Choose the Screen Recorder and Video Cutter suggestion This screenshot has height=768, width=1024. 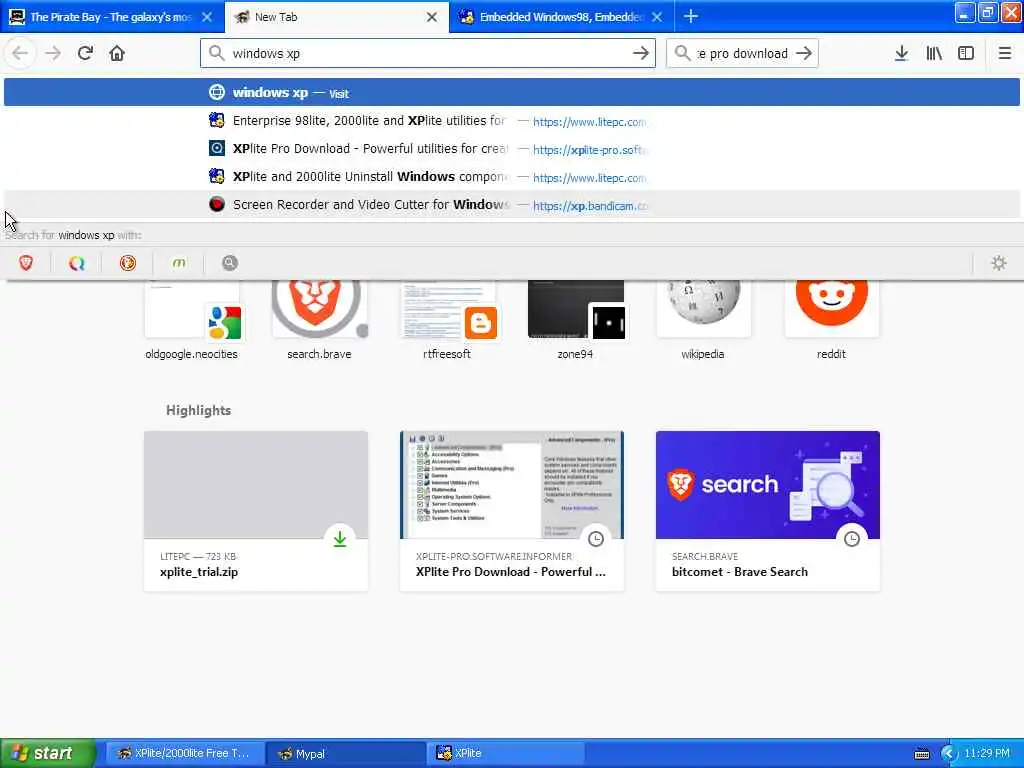tap(512, 205)
